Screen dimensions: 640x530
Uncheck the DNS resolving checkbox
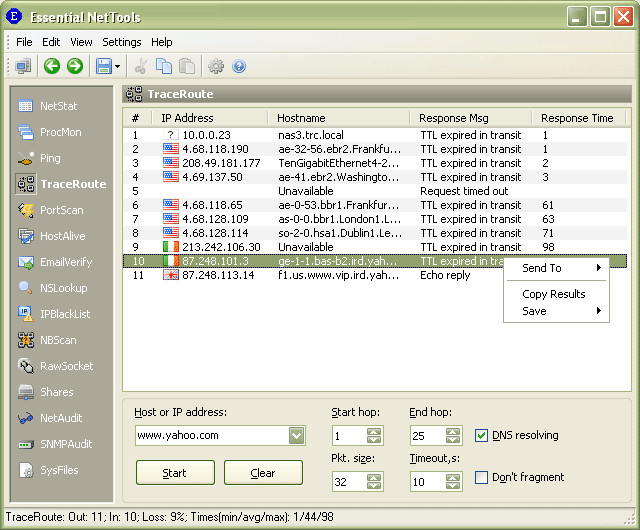[481, 435]
